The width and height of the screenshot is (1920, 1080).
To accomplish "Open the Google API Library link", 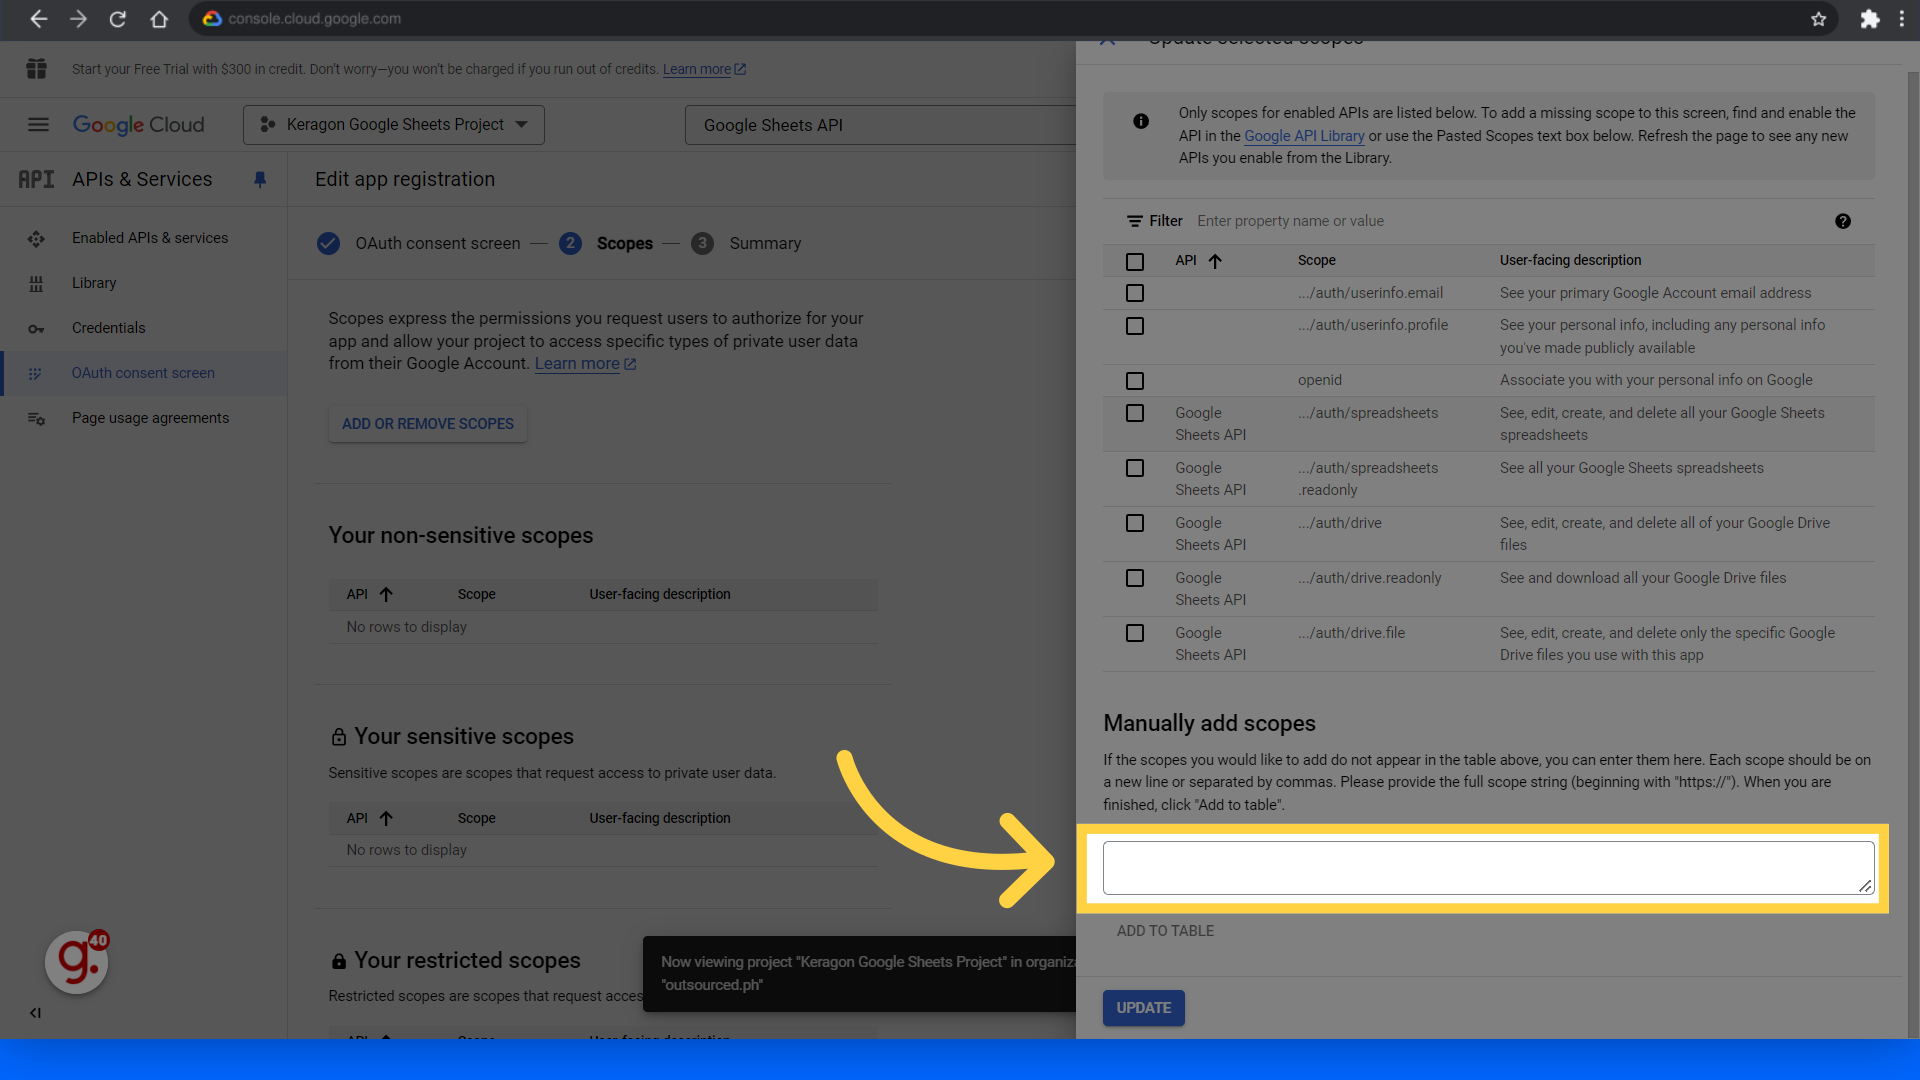I will [x=1304, y=136].
